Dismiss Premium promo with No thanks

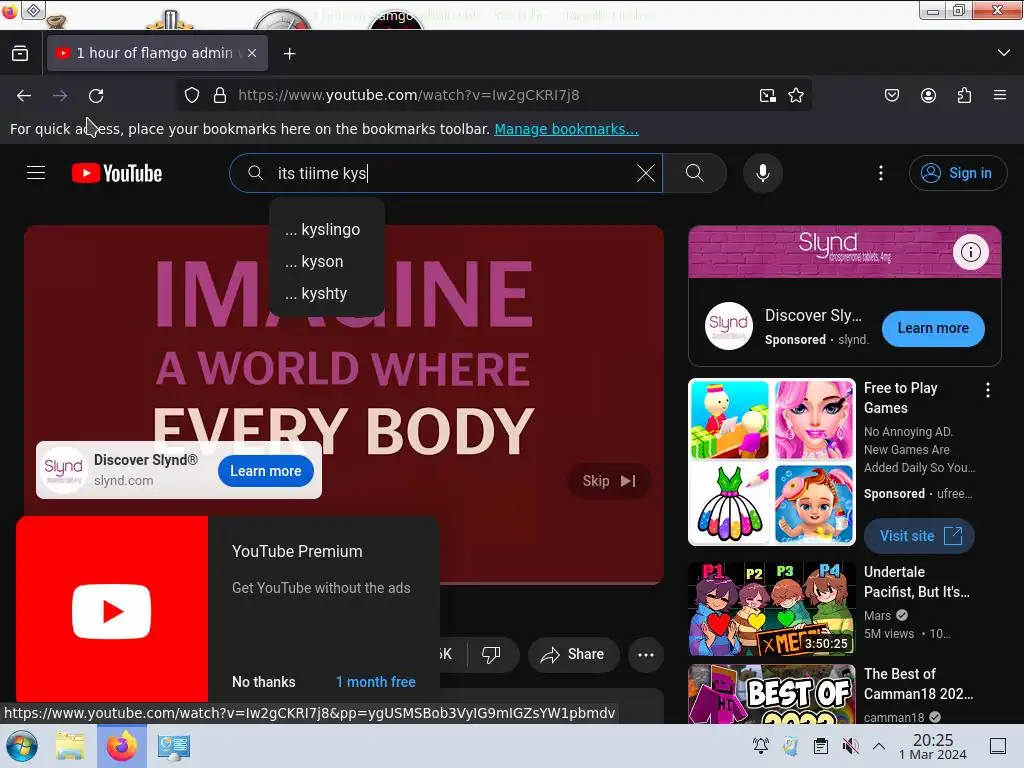[264, 682]
